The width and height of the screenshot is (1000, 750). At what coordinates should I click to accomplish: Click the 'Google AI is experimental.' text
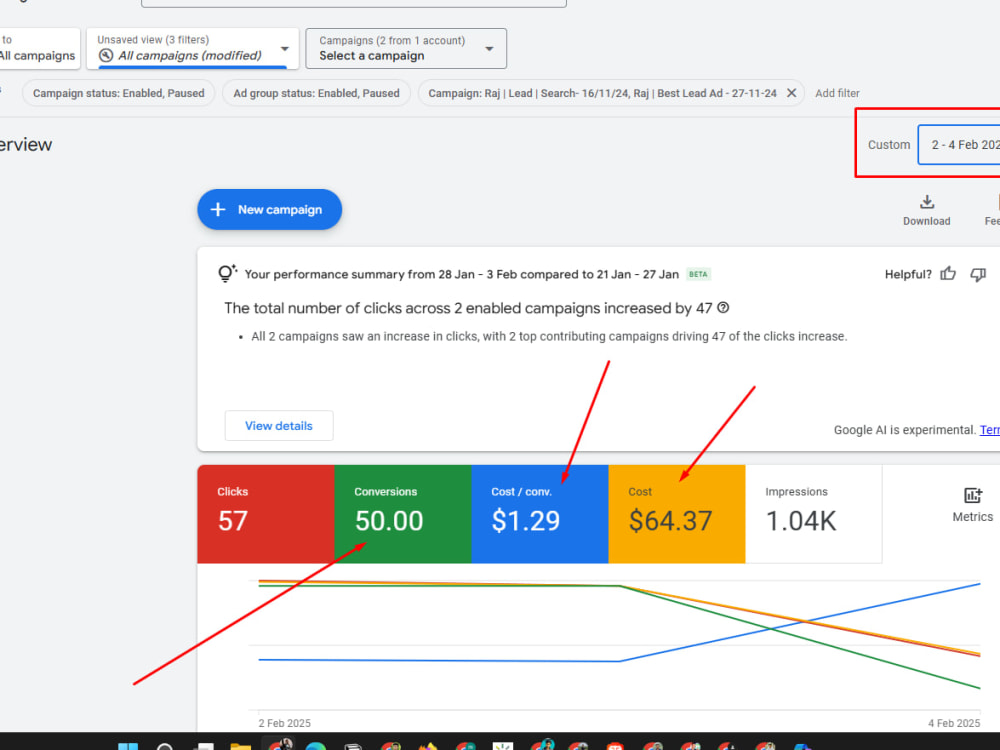pyautogui.click(x=904, y=430)
